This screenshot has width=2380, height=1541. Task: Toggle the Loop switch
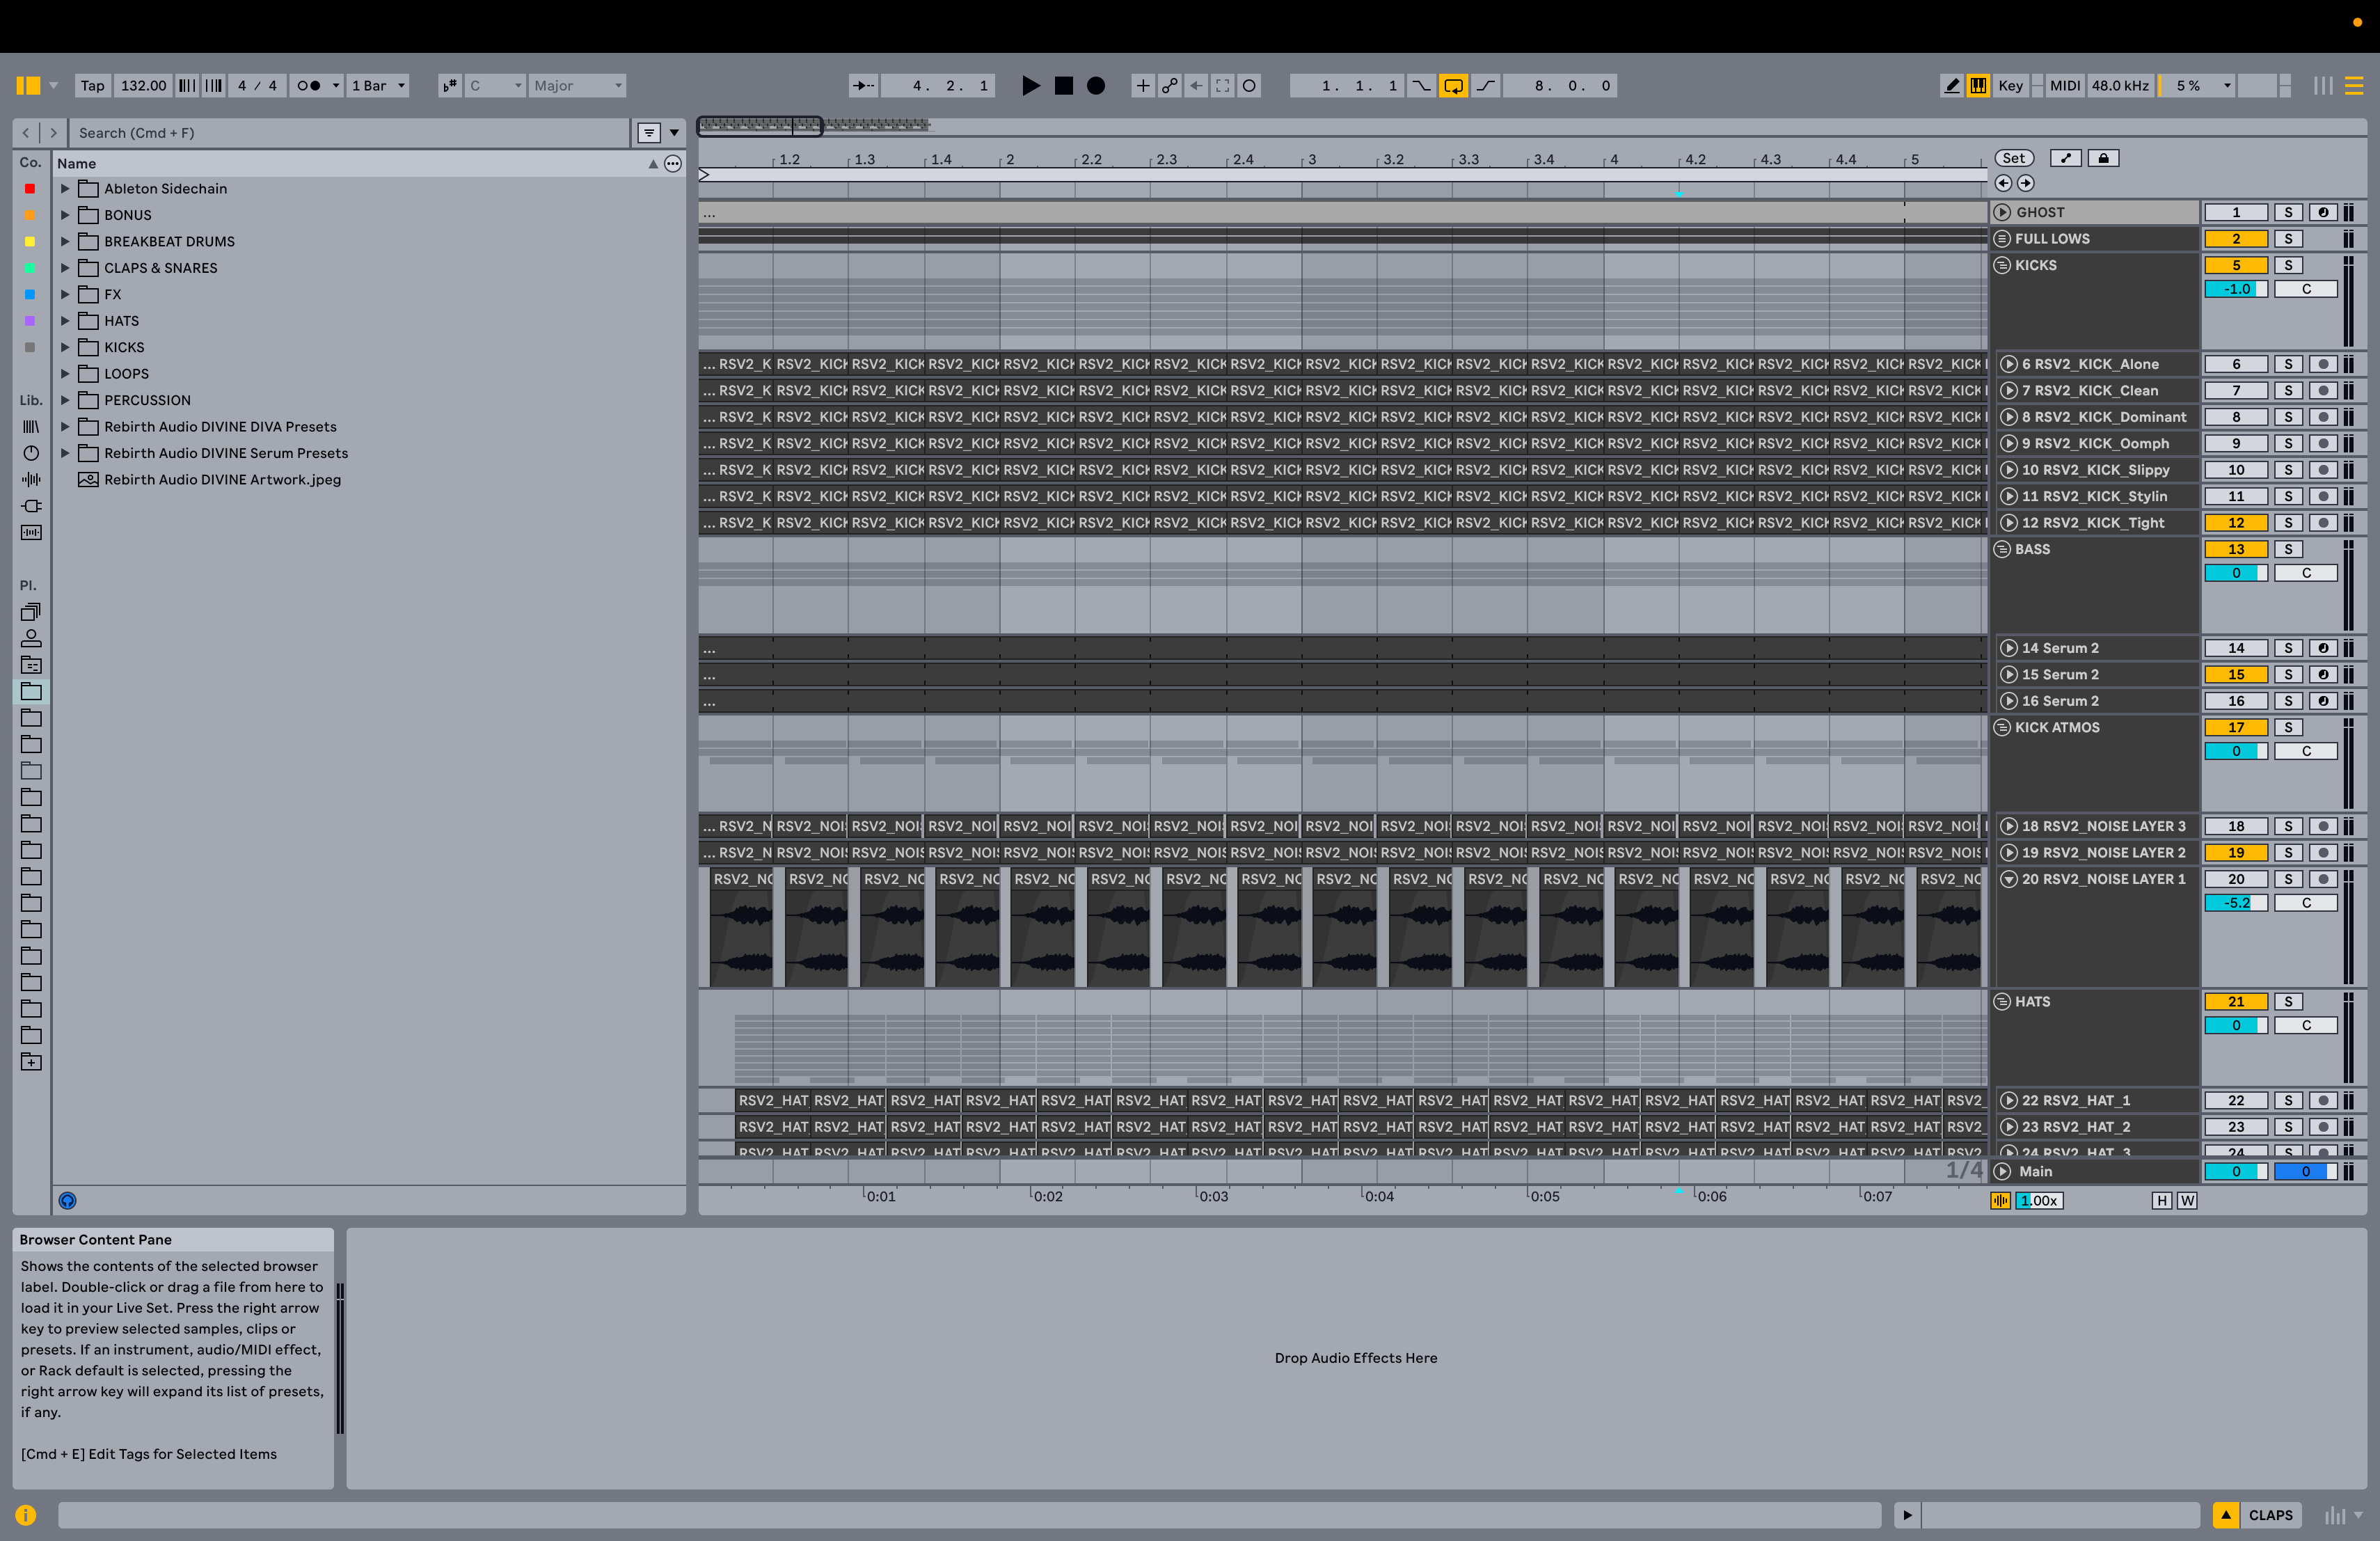coord(1453,86)
